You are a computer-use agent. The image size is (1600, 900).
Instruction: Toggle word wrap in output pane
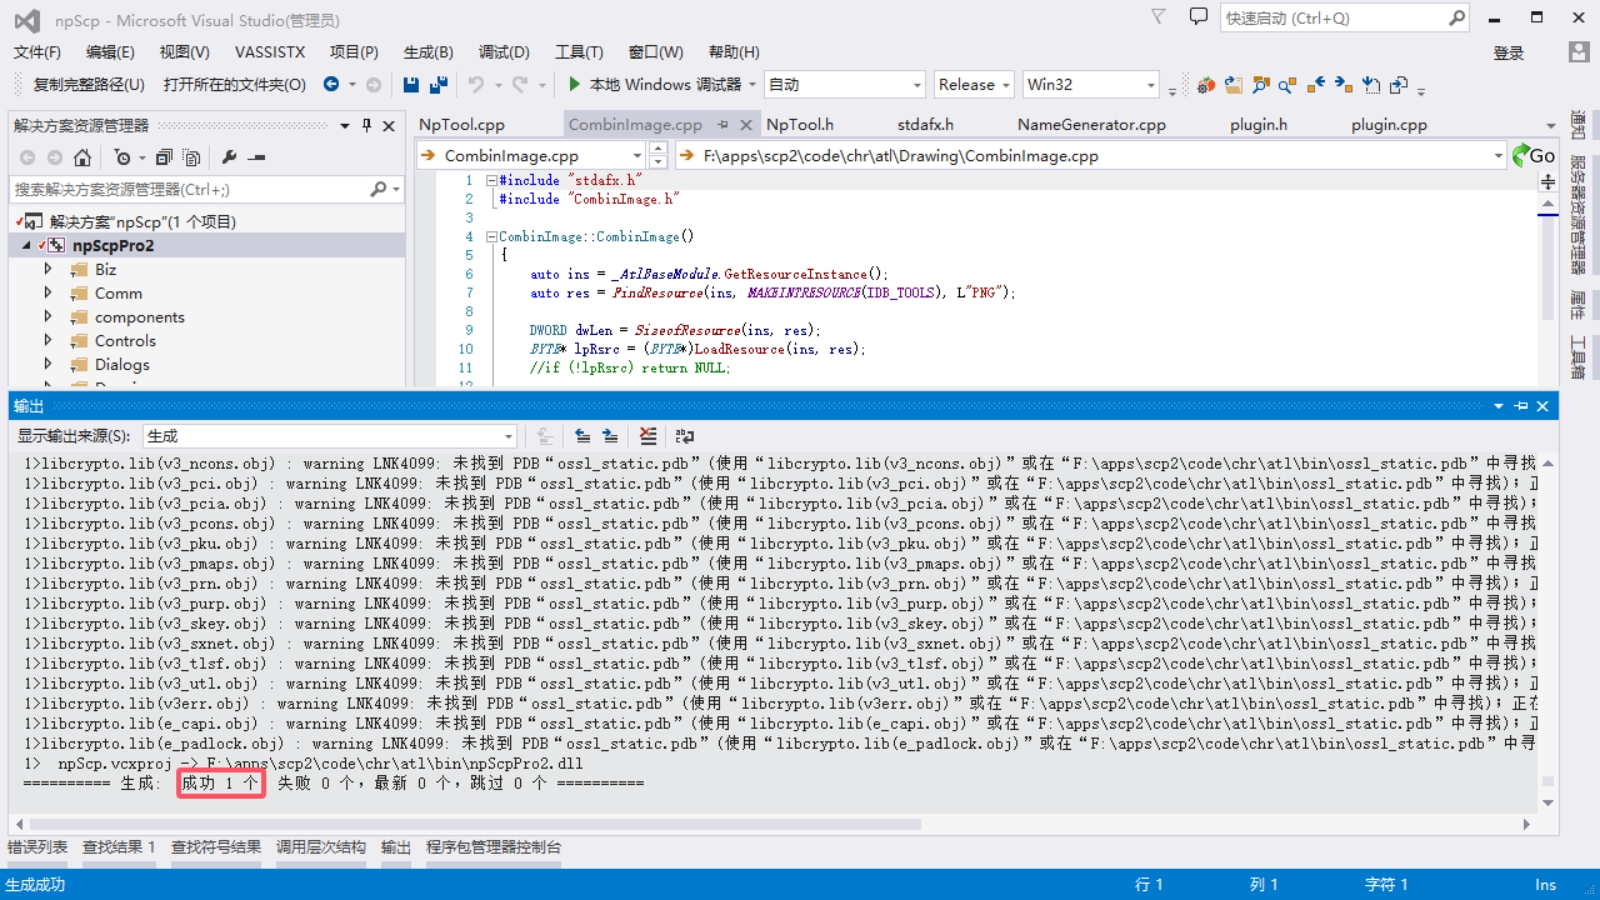click(684, 436)
